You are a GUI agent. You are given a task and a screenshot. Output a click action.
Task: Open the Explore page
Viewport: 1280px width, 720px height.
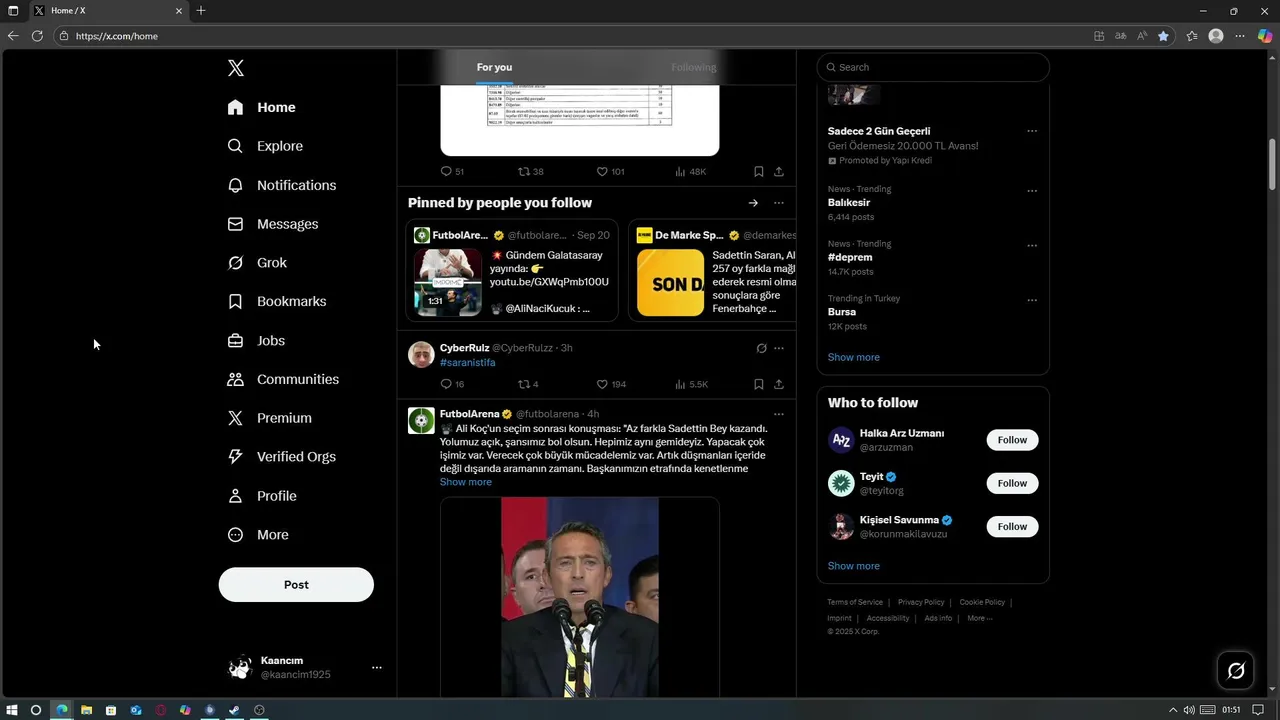point(265,146)
